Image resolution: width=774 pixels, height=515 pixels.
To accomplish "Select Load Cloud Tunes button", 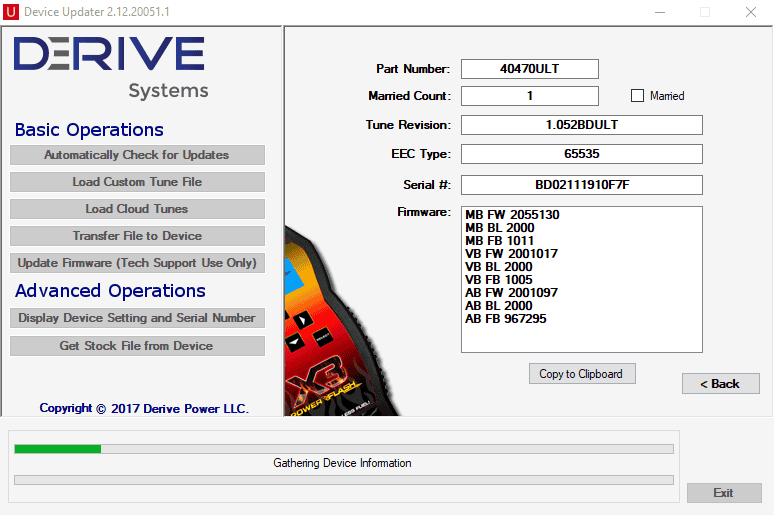I will point(137,209).
